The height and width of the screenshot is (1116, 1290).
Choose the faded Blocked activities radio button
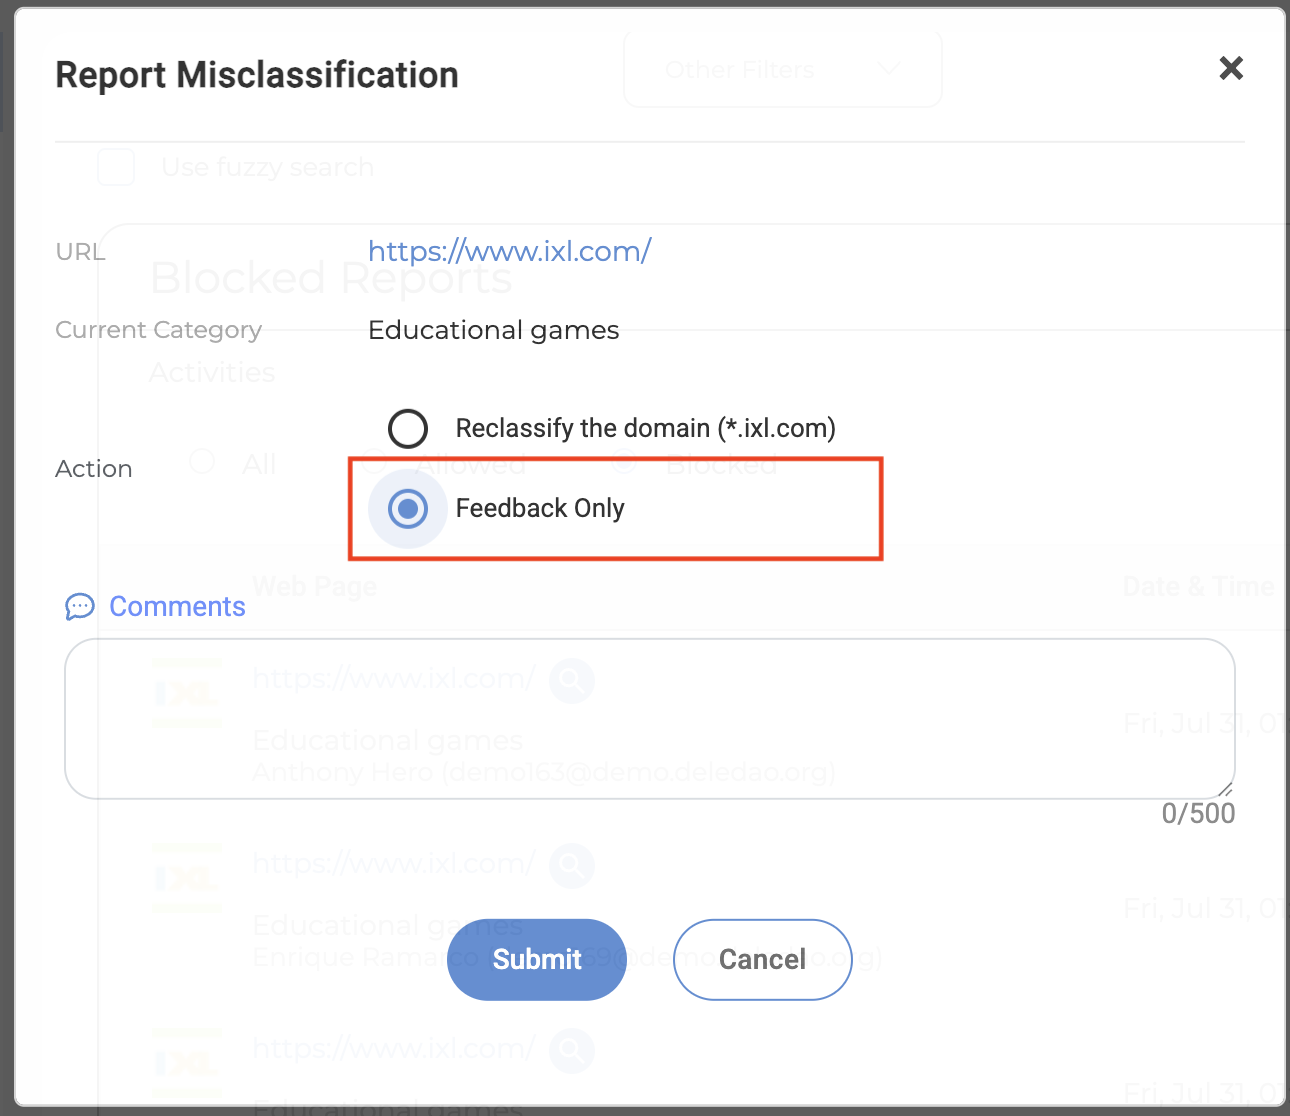625,462
